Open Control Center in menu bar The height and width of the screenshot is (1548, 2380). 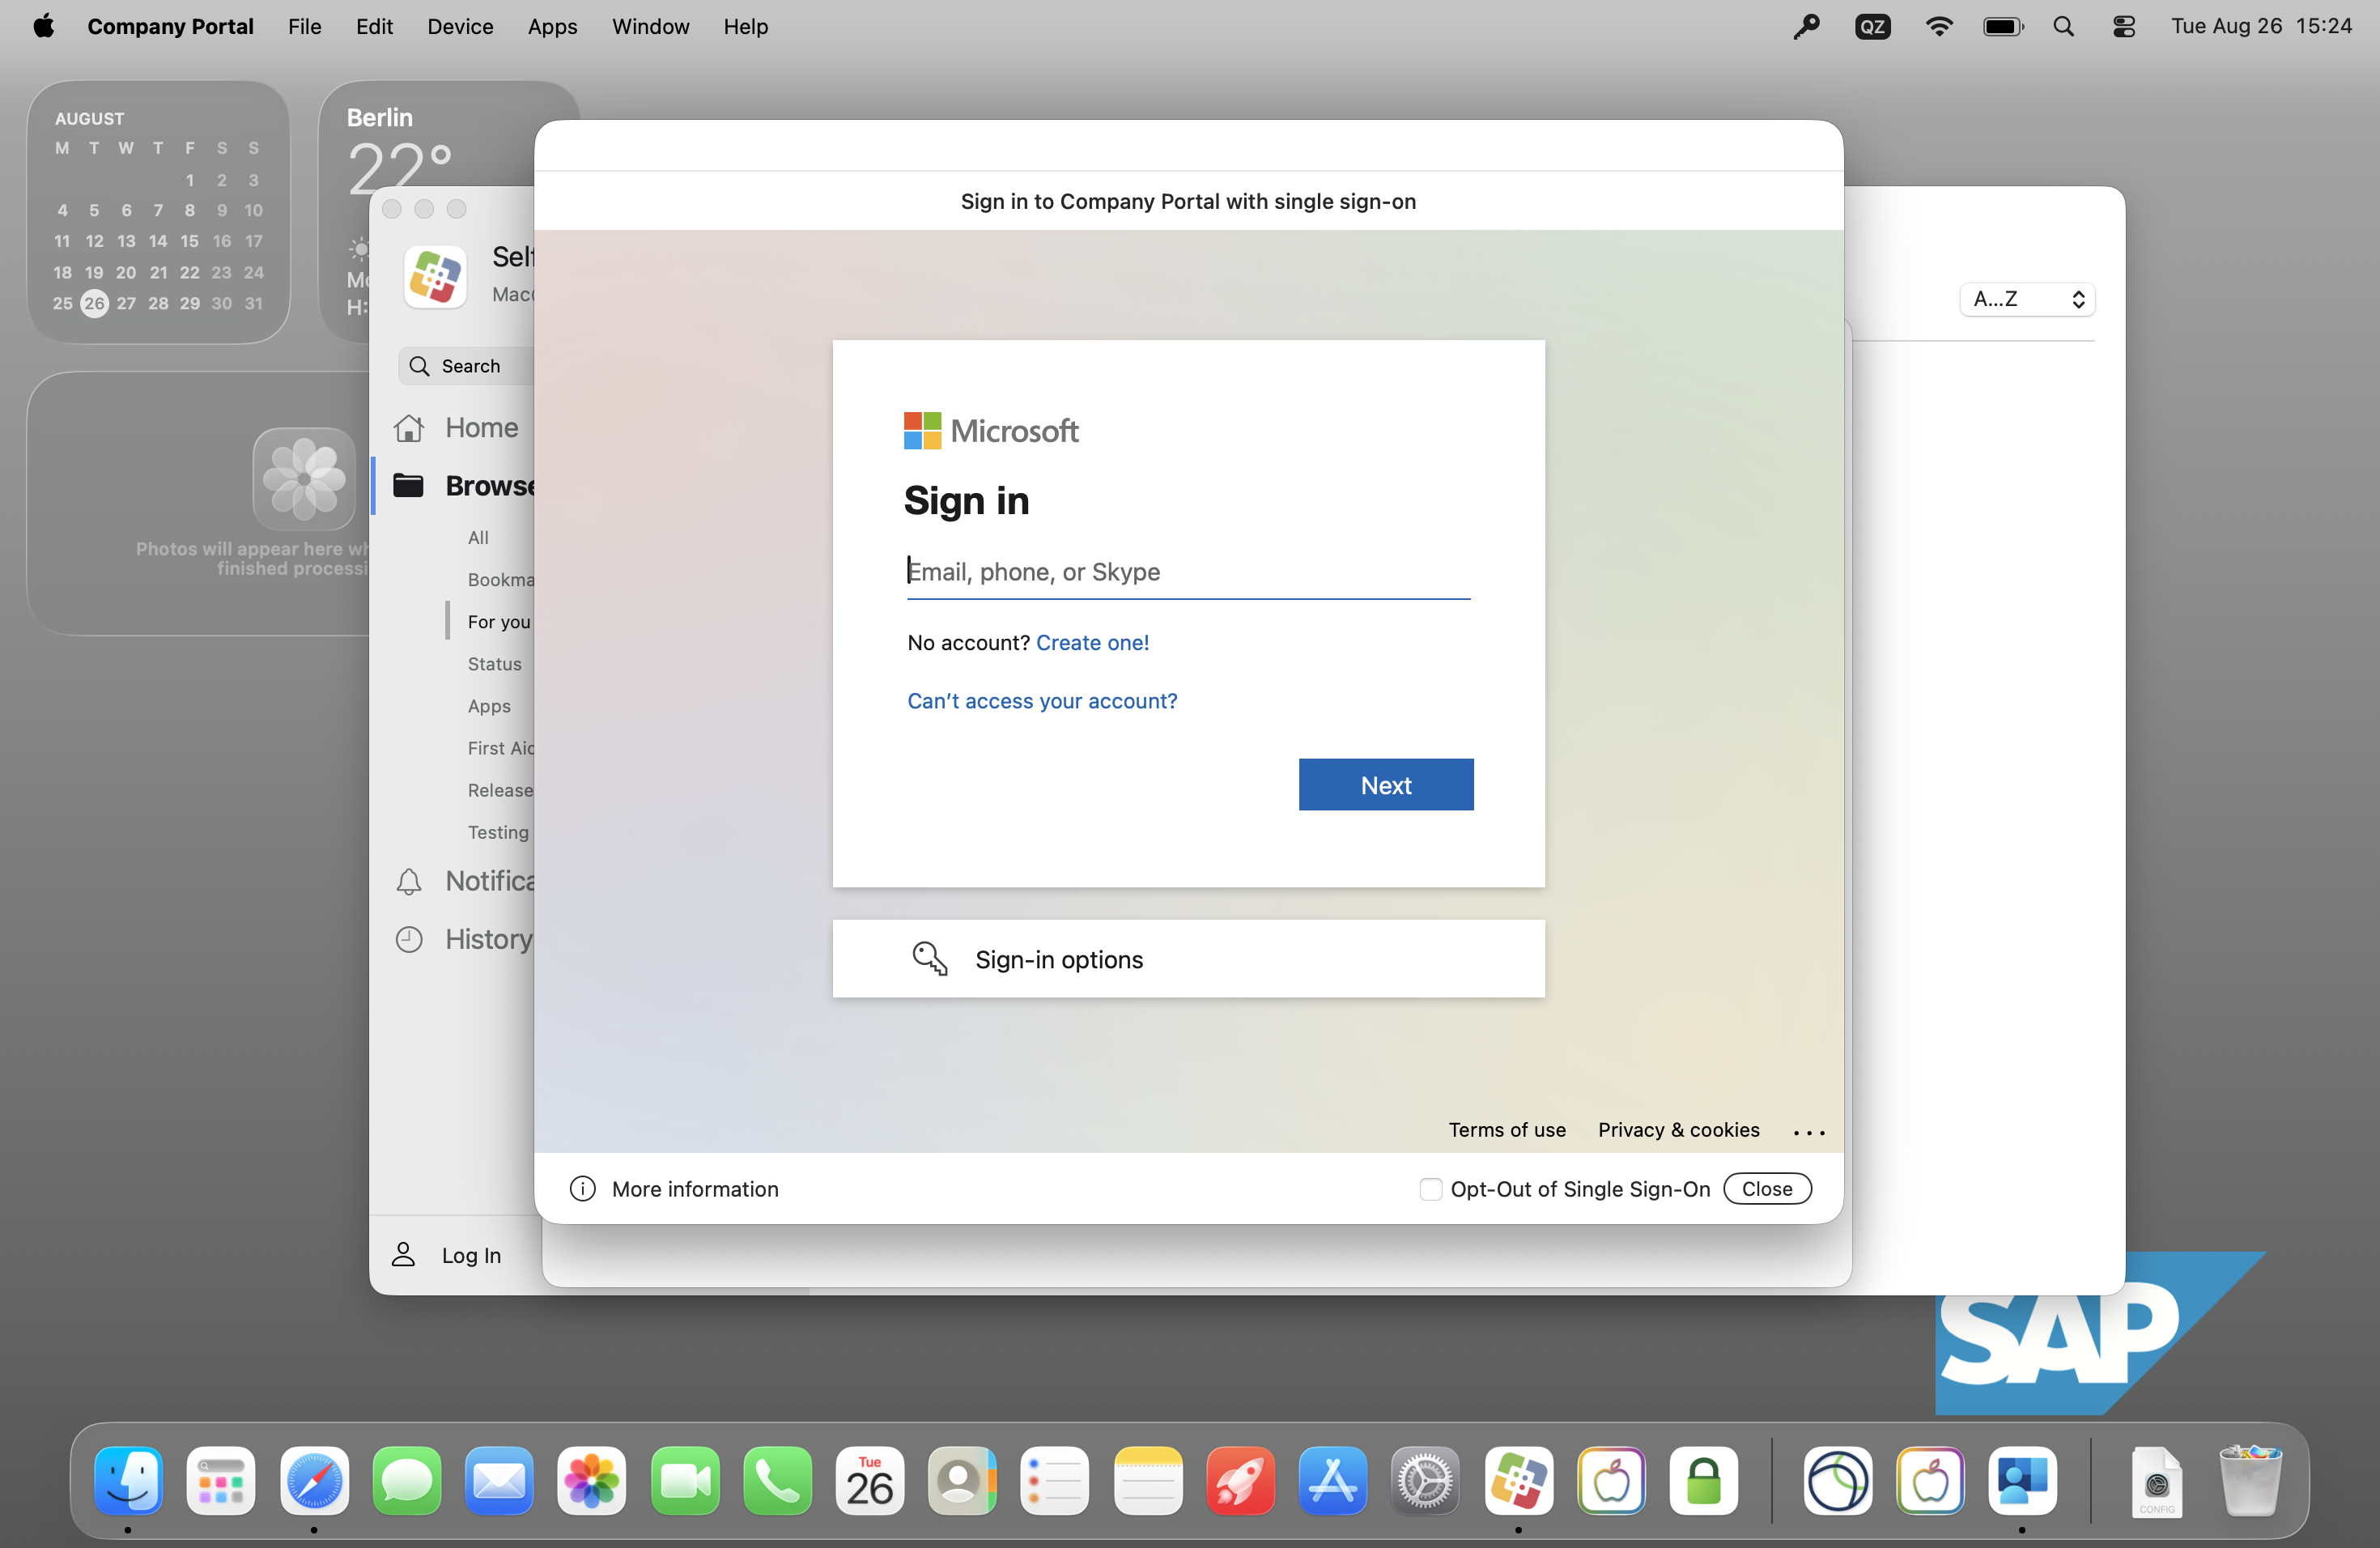tap(2124, 26)
